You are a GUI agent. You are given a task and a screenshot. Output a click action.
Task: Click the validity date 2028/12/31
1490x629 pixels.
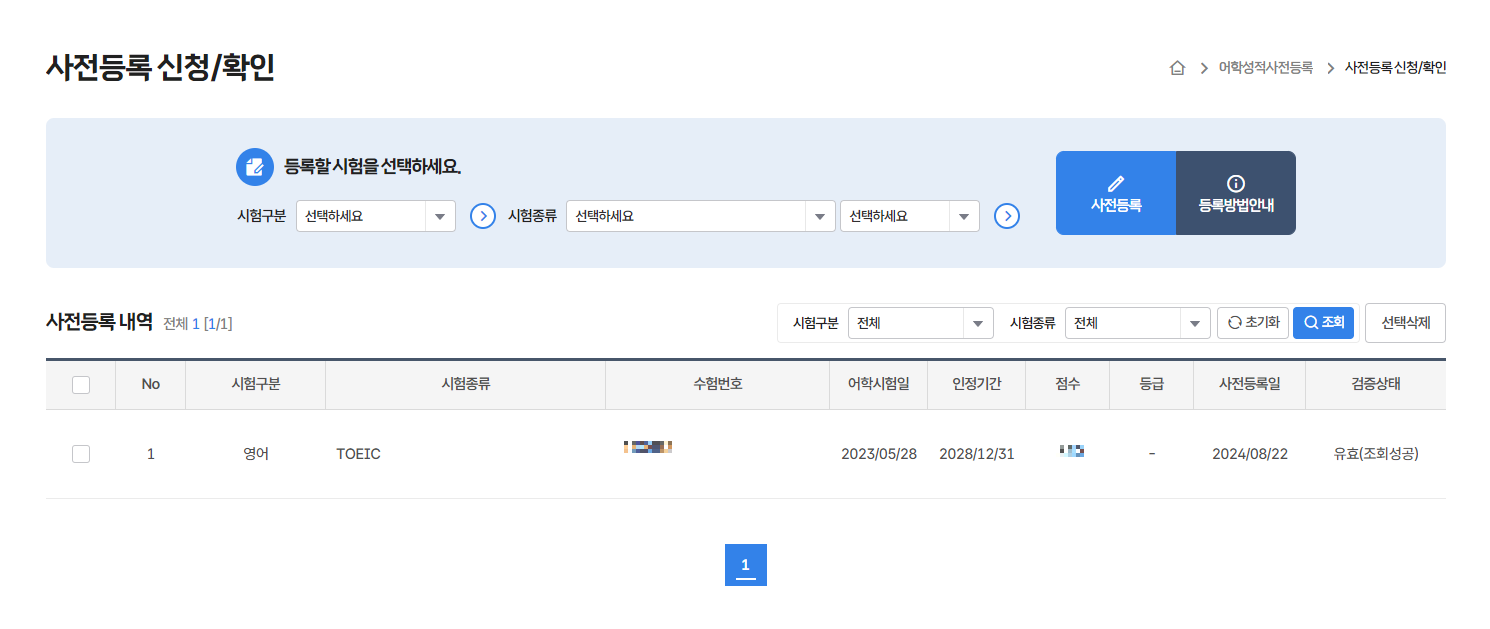click(977, 454)
